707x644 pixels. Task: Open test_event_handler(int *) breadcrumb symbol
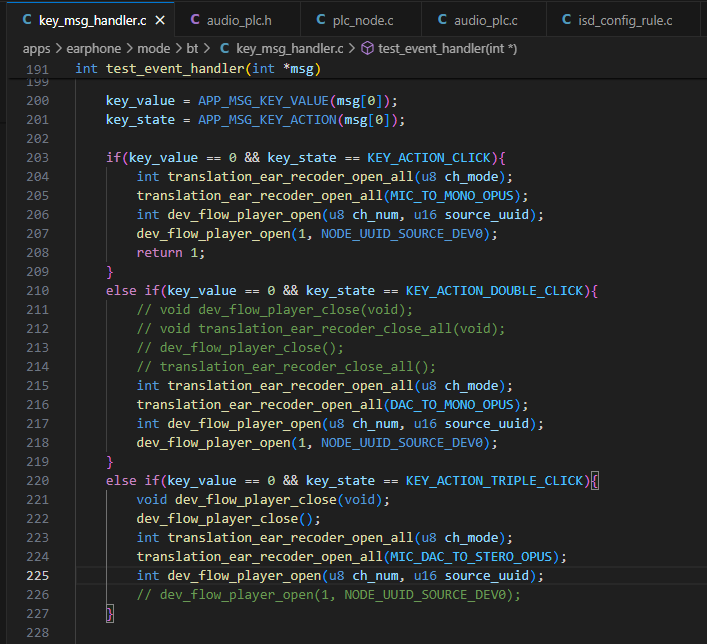pyautogui.click(x=447, y=49)
